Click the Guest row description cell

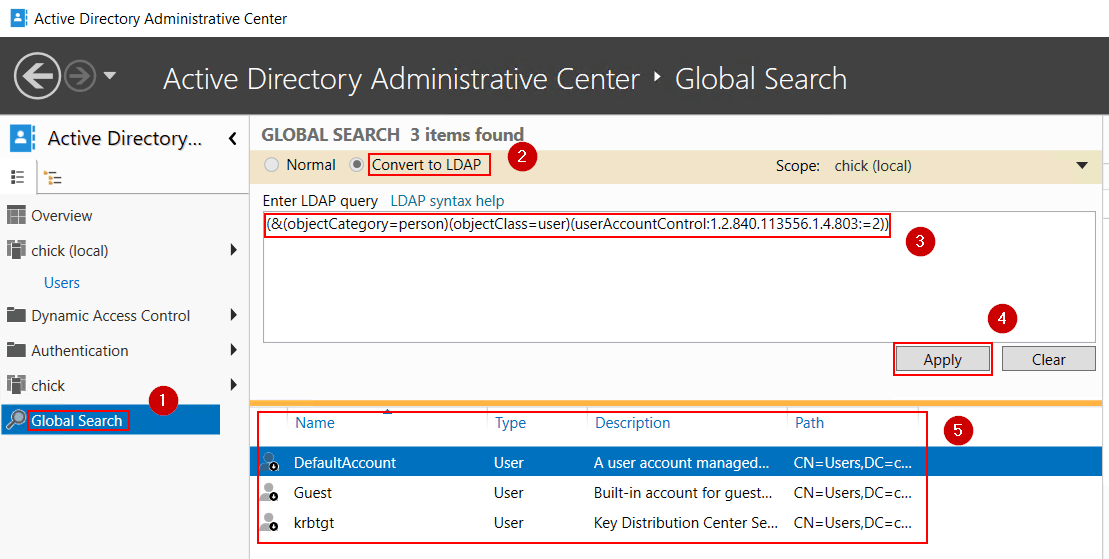[683, 493]
